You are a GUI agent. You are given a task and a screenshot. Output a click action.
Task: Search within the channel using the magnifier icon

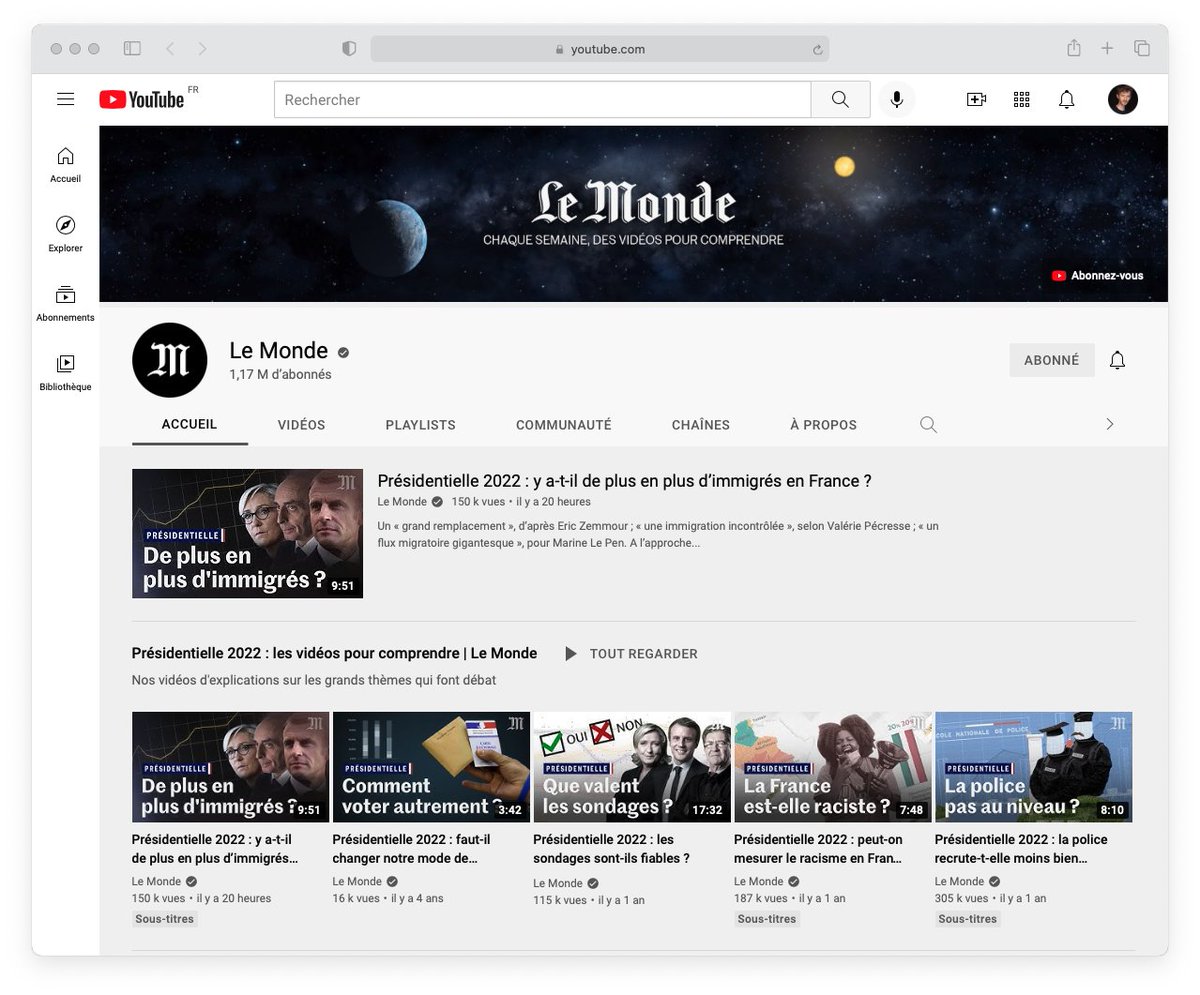coord(928,425)
